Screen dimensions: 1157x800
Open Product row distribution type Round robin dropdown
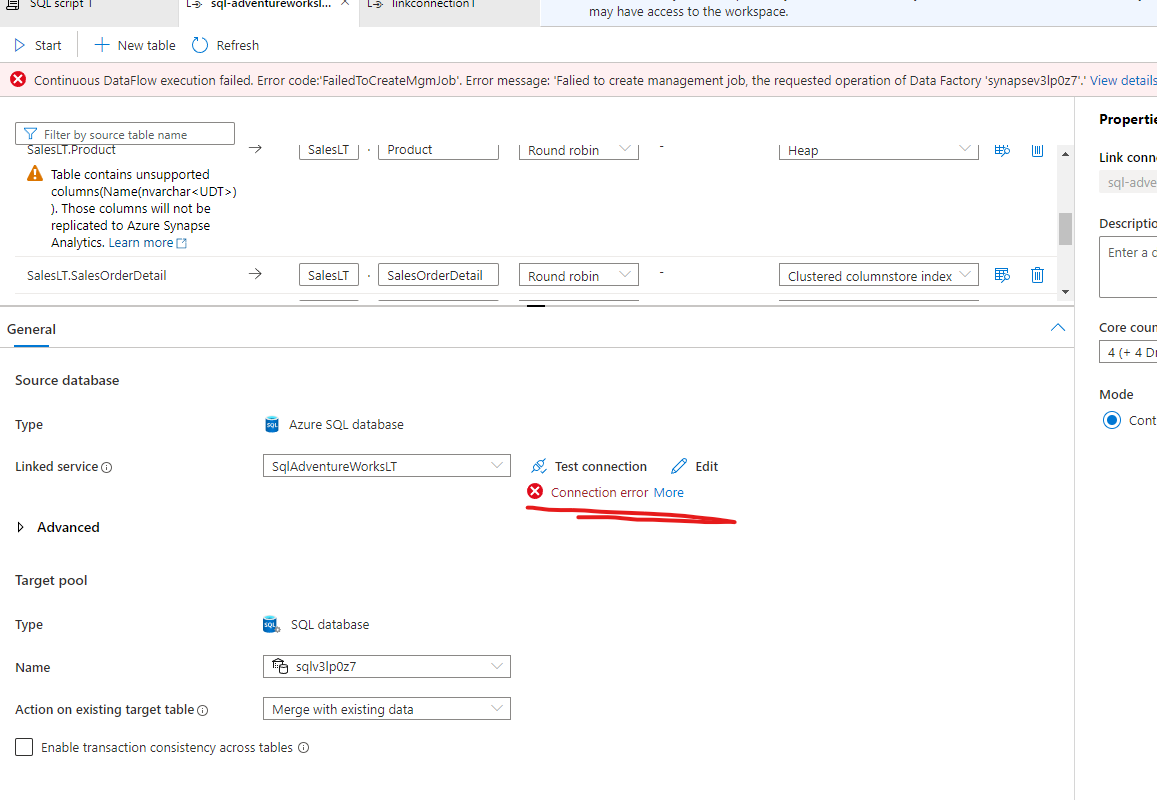coord(578,150)
